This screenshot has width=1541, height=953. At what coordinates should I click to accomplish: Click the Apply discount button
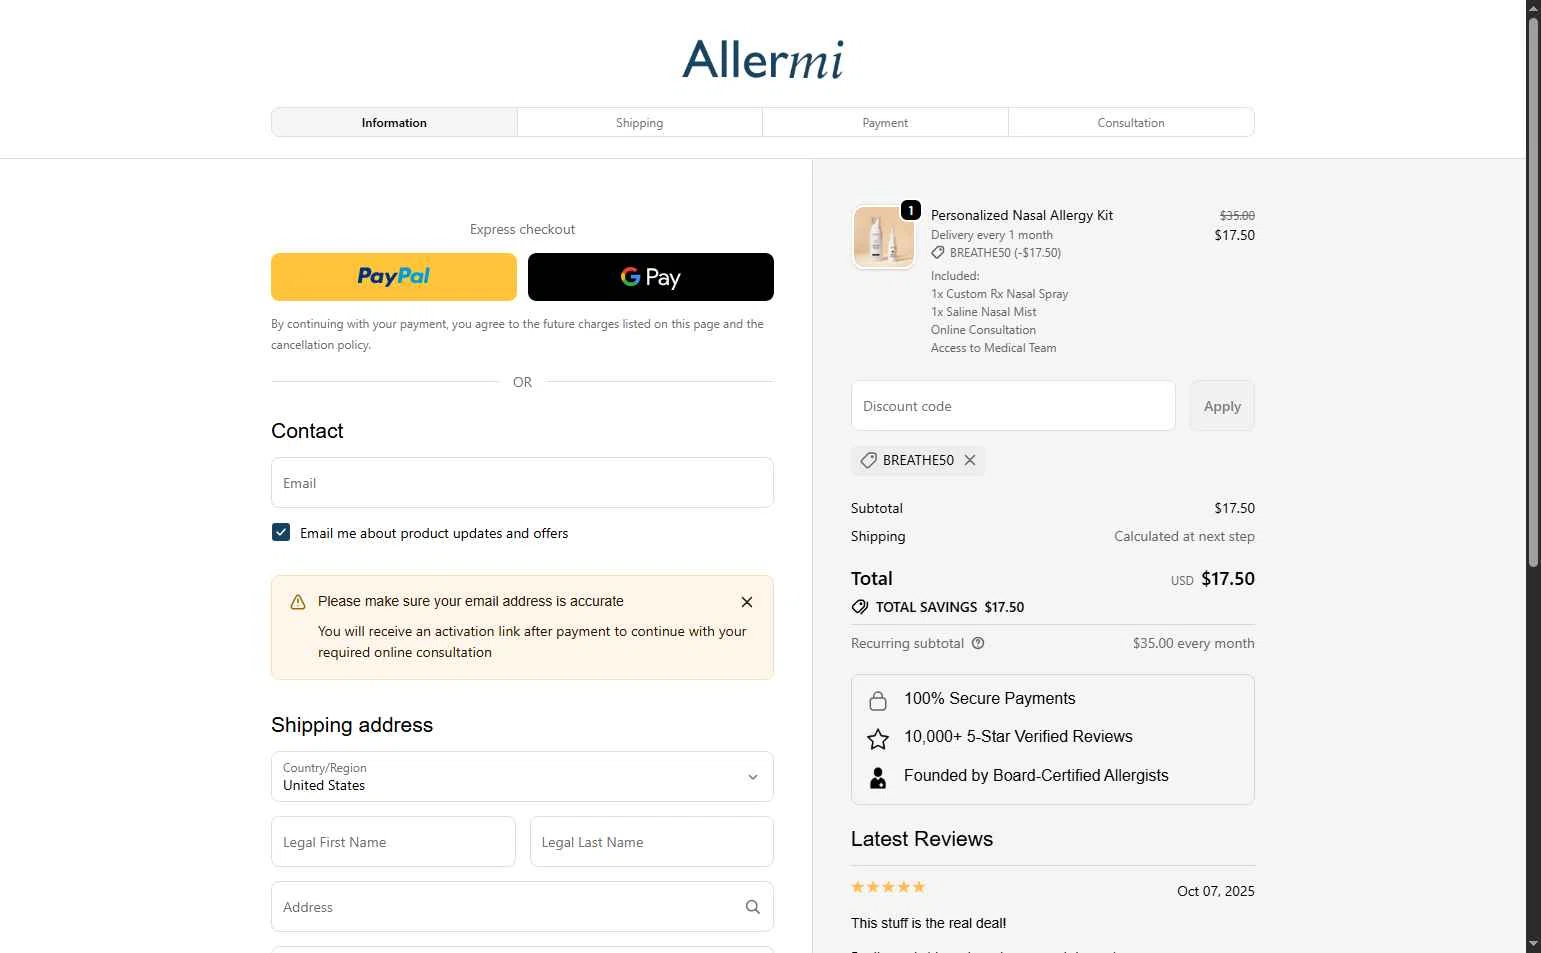pos(1222,406)
